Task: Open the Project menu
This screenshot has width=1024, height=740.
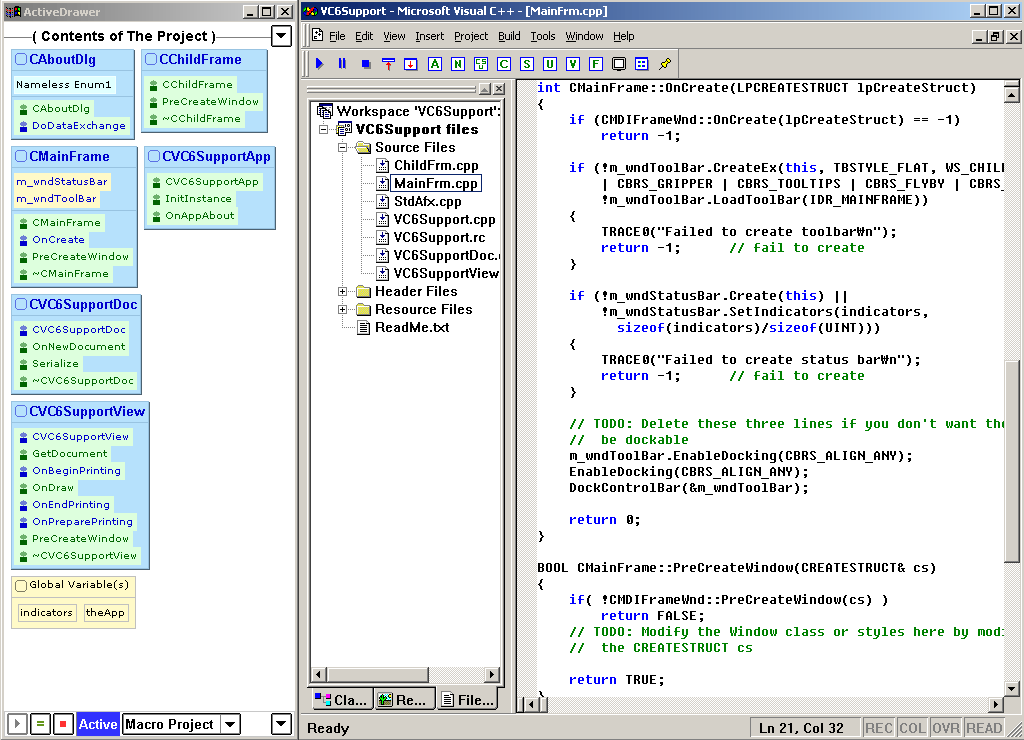Action: (x=471, y=36)
